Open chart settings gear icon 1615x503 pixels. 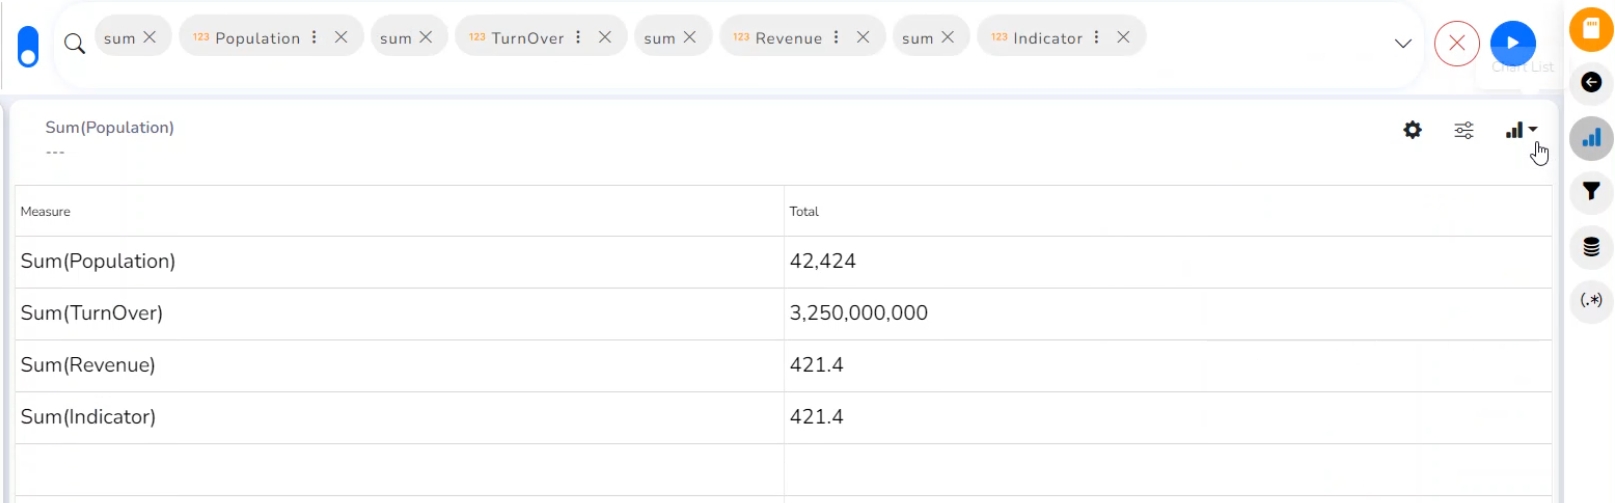[1412, 130]
